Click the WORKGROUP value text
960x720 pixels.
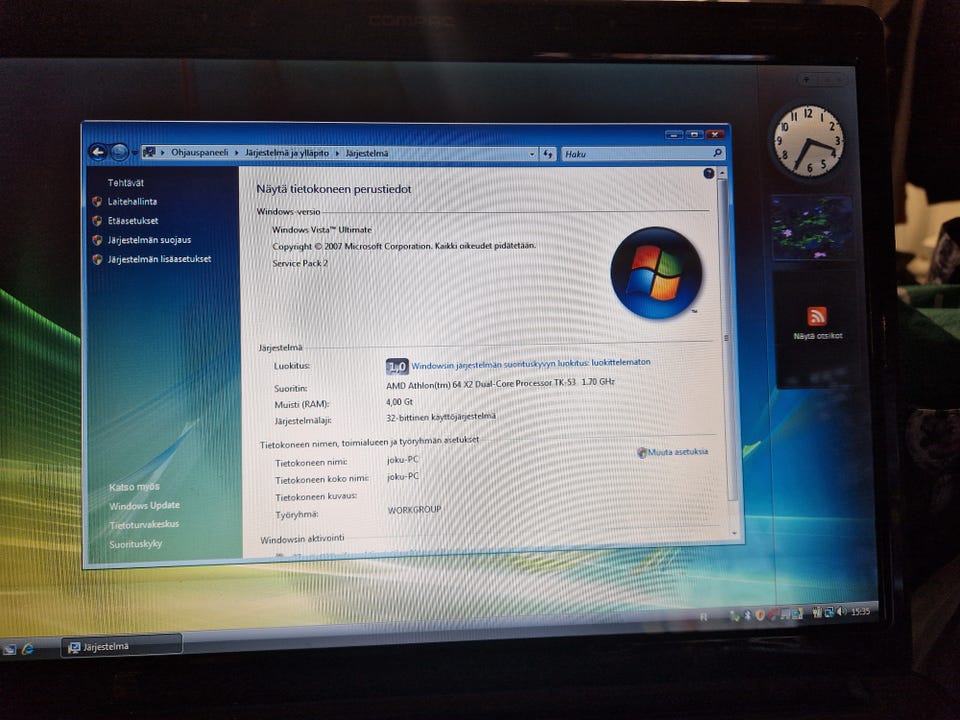[x=414, y=509]
